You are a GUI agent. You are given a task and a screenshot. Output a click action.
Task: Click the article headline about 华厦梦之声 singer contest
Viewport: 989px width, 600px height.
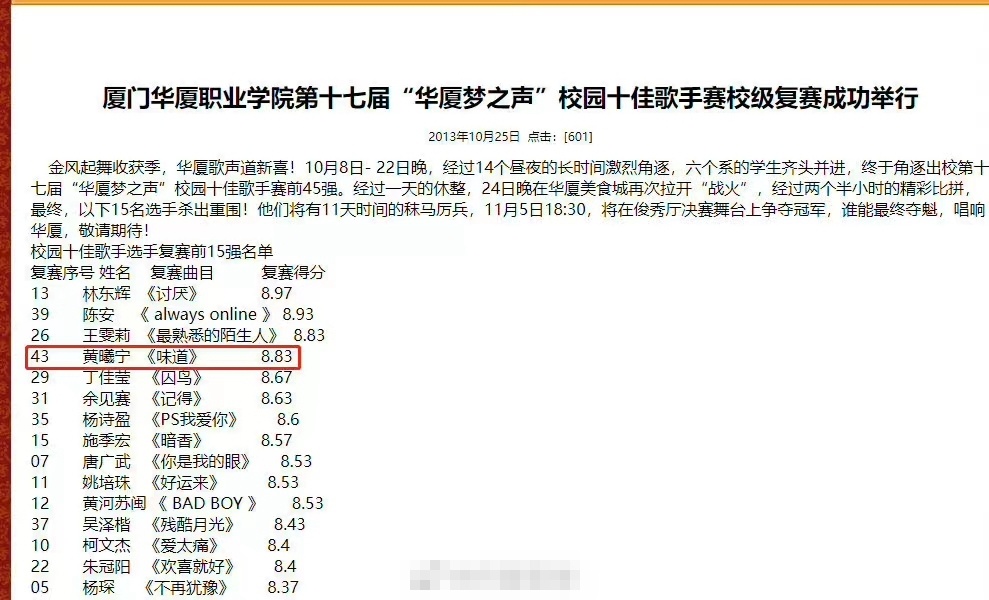click(510, 98)
